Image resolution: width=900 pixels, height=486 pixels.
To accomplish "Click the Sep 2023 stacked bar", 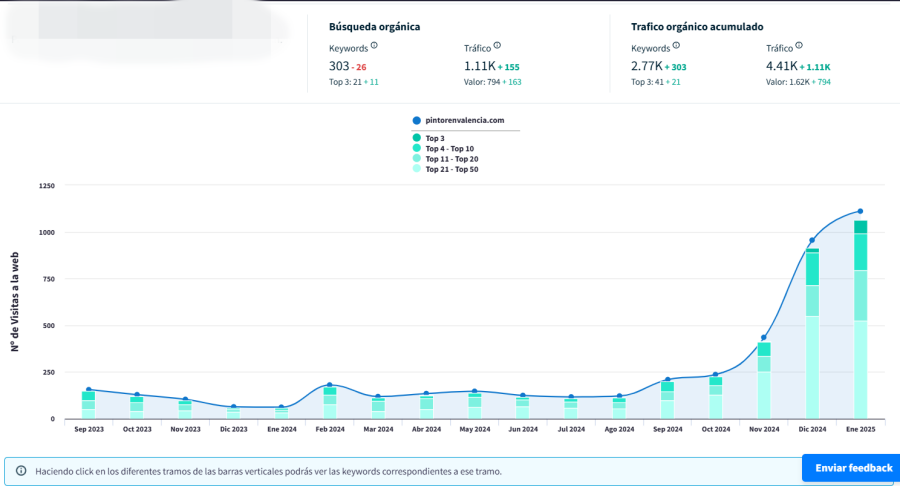I will [89, 404].
